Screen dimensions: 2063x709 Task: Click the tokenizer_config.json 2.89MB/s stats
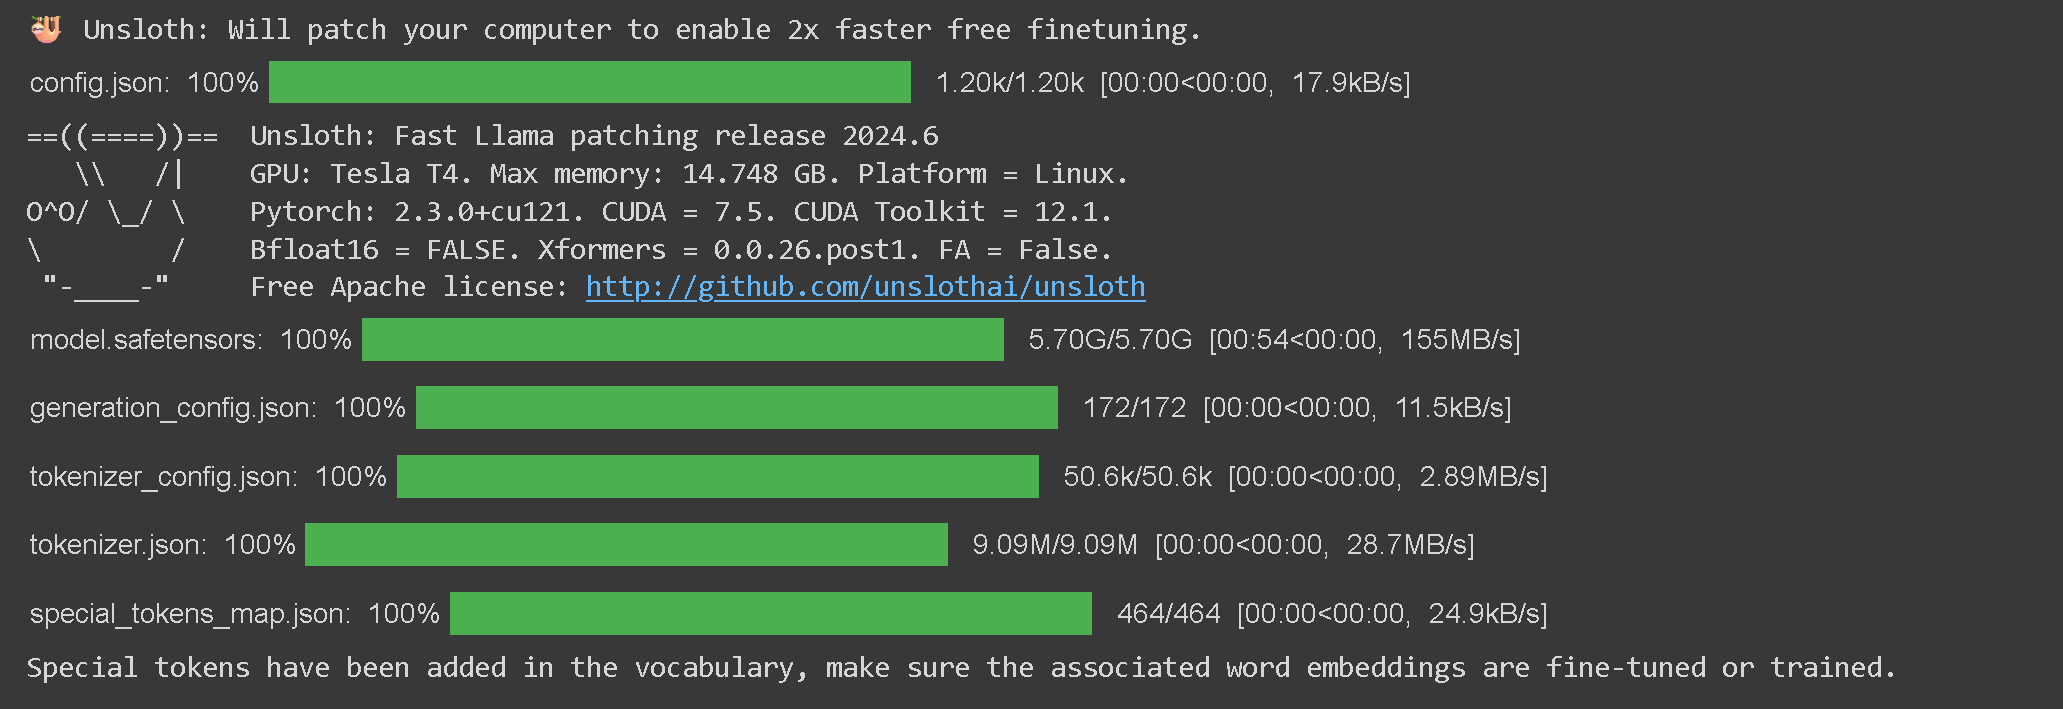(1305, 476)
